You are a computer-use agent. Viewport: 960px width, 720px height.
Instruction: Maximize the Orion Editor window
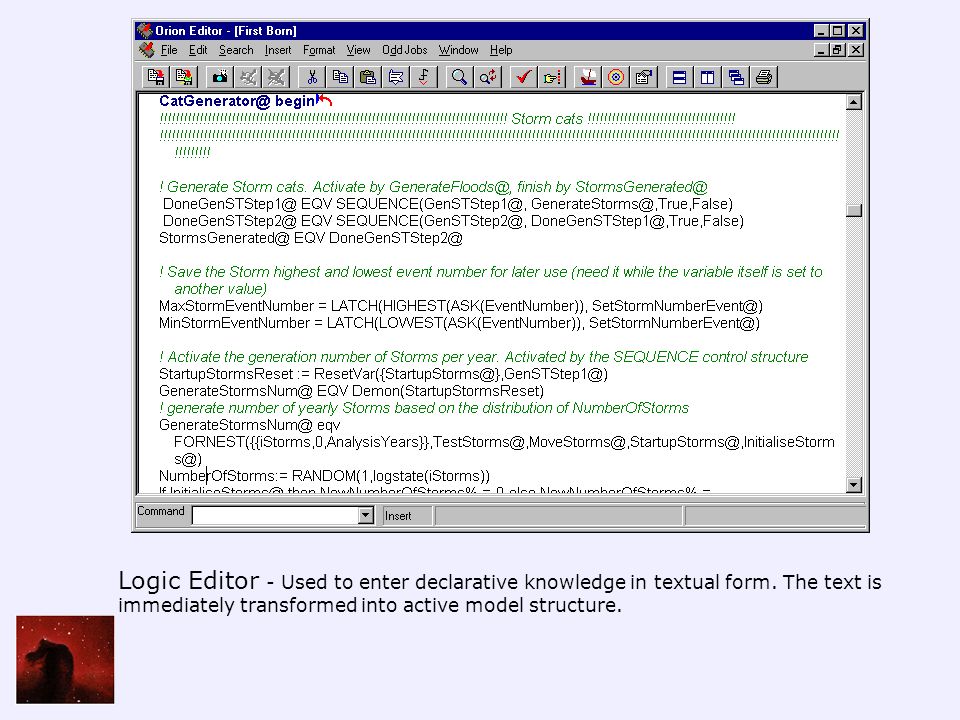click(x=838, y=30)
